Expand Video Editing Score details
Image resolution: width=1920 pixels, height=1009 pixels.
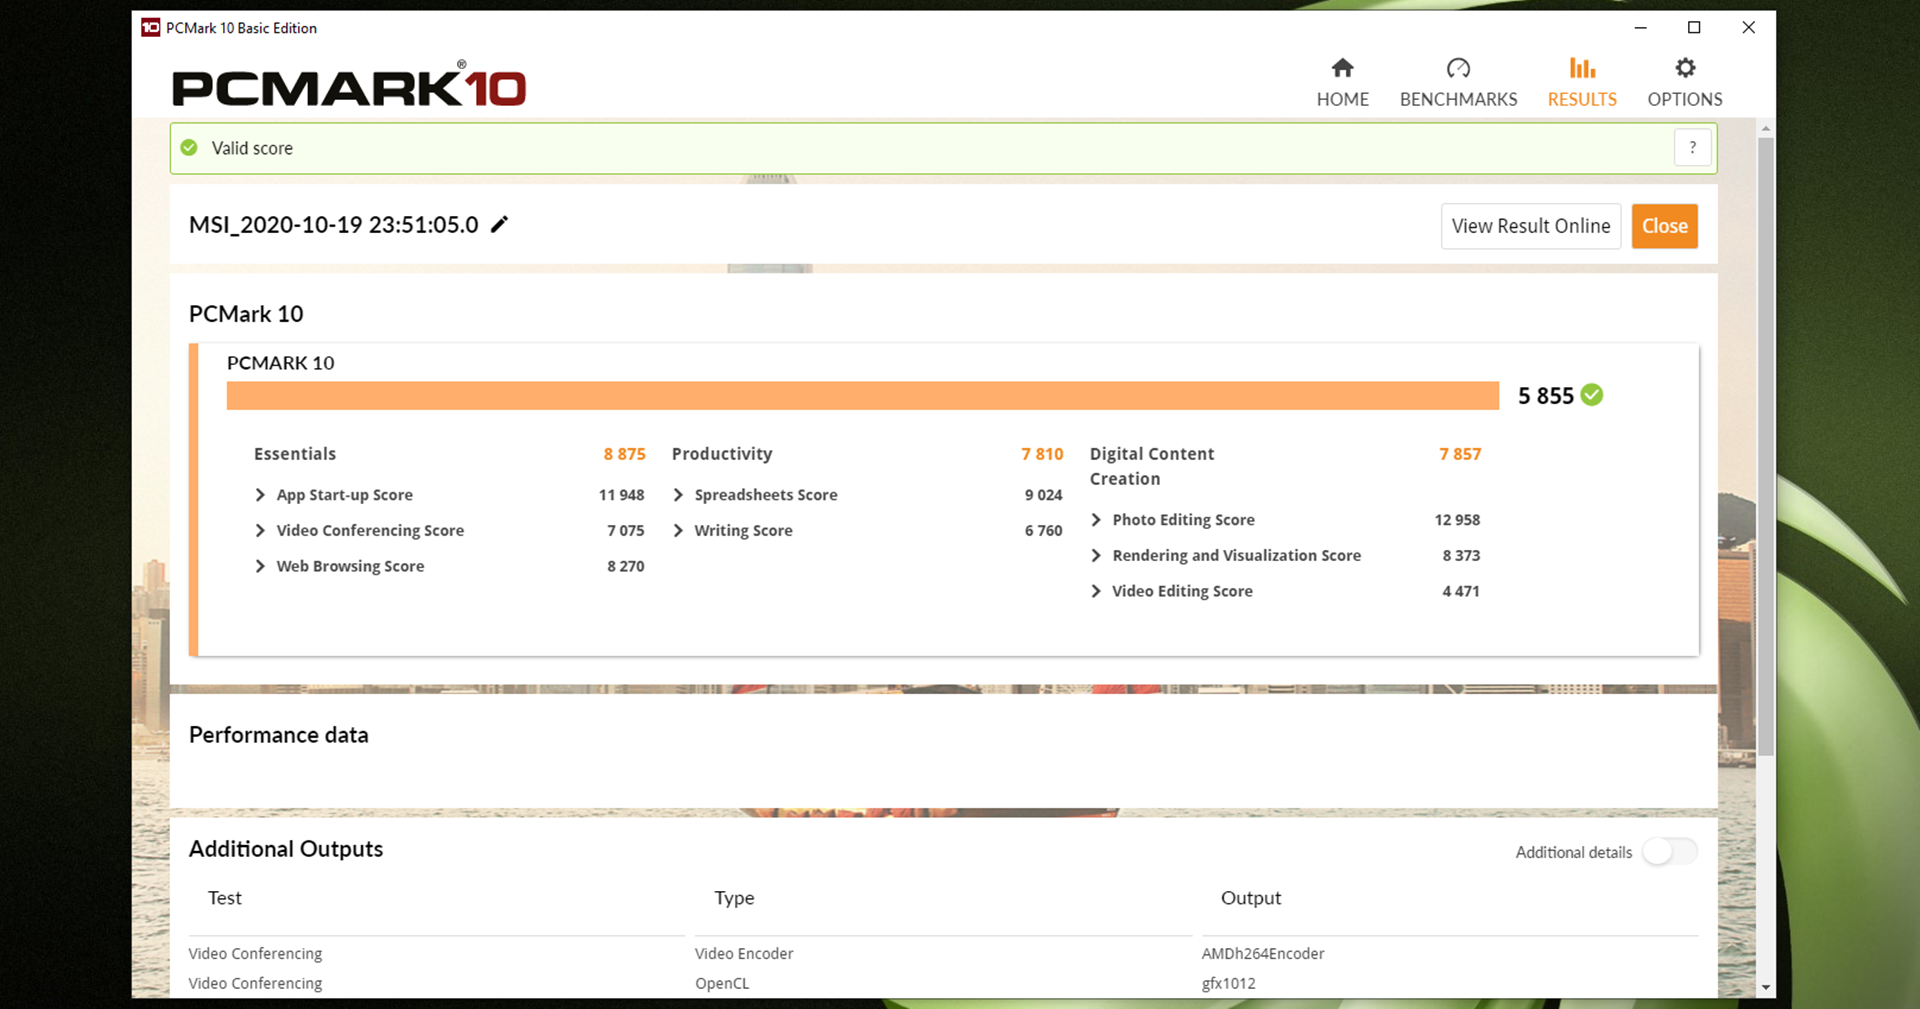(1096, 591)
